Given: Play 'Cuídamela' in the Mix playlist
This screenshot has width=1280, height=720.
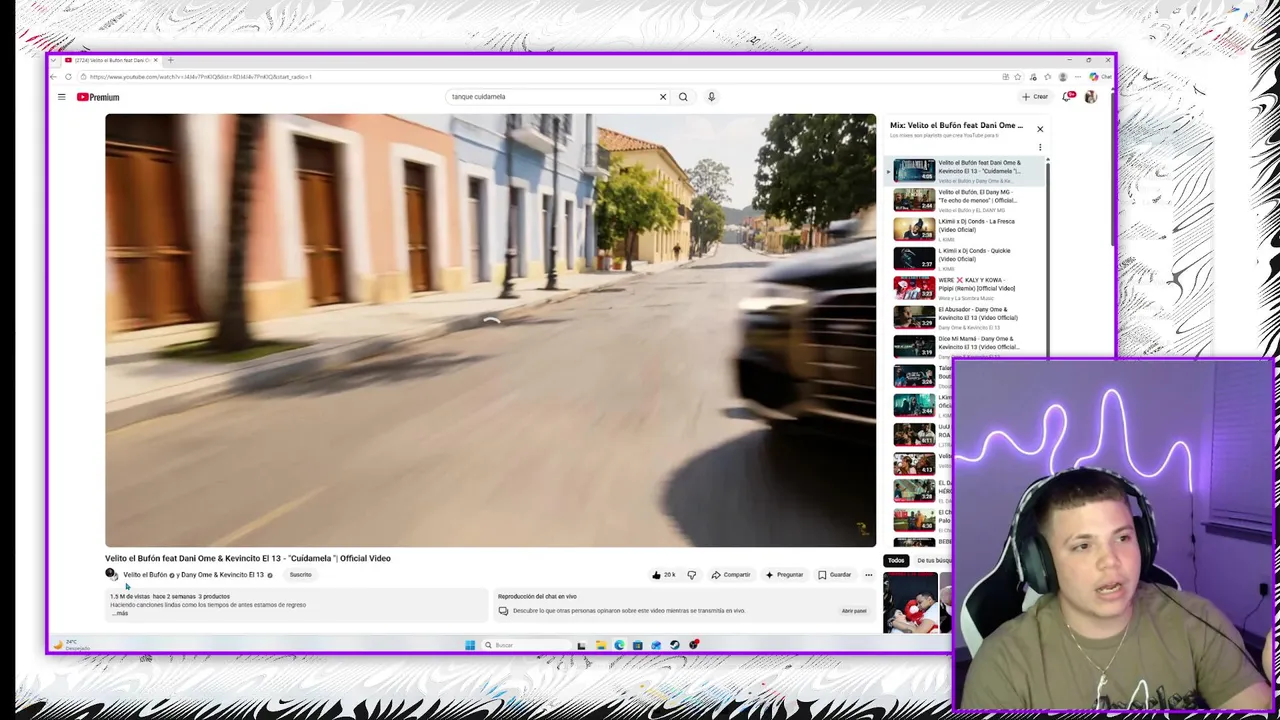Looking at the screenshot, I should 966,171.
